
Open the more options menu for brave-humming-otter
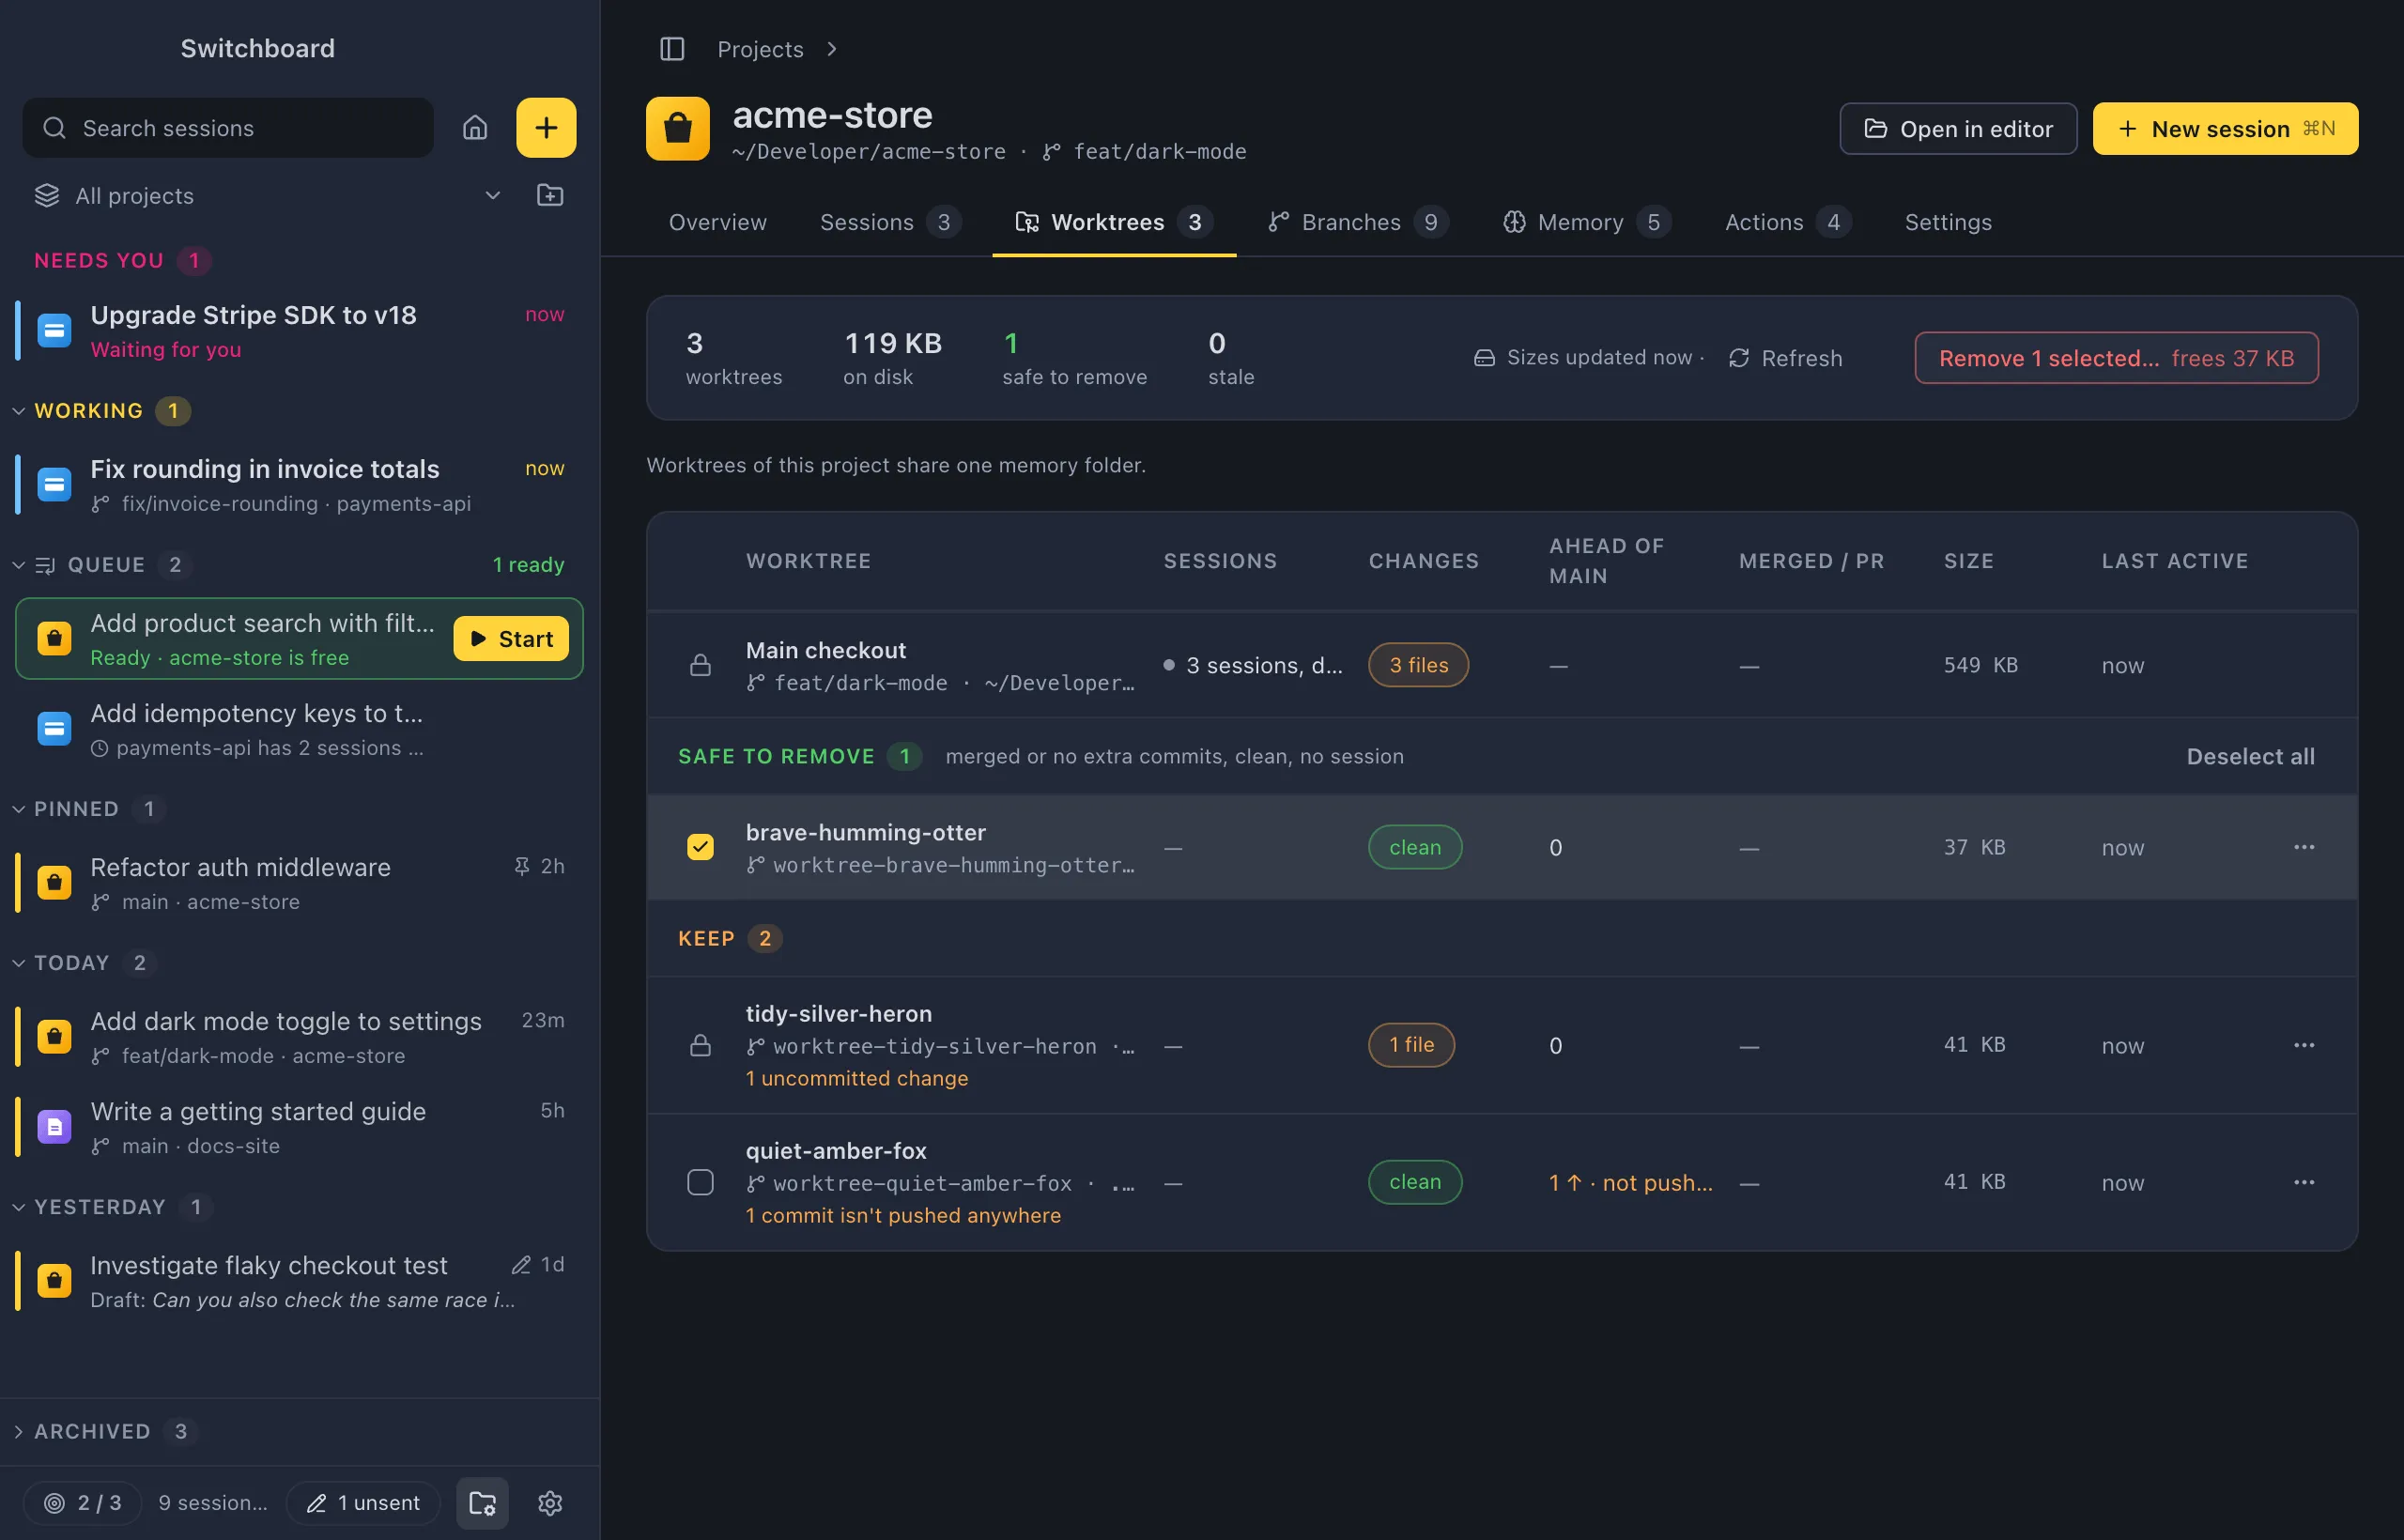(2304, 847)
